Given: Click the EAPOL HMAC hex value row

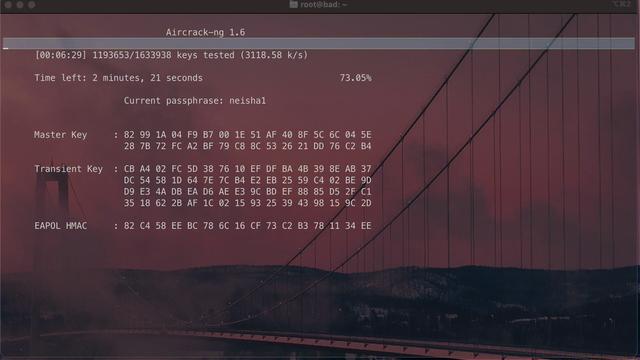Looking at the screenshot, I should 248,226.
